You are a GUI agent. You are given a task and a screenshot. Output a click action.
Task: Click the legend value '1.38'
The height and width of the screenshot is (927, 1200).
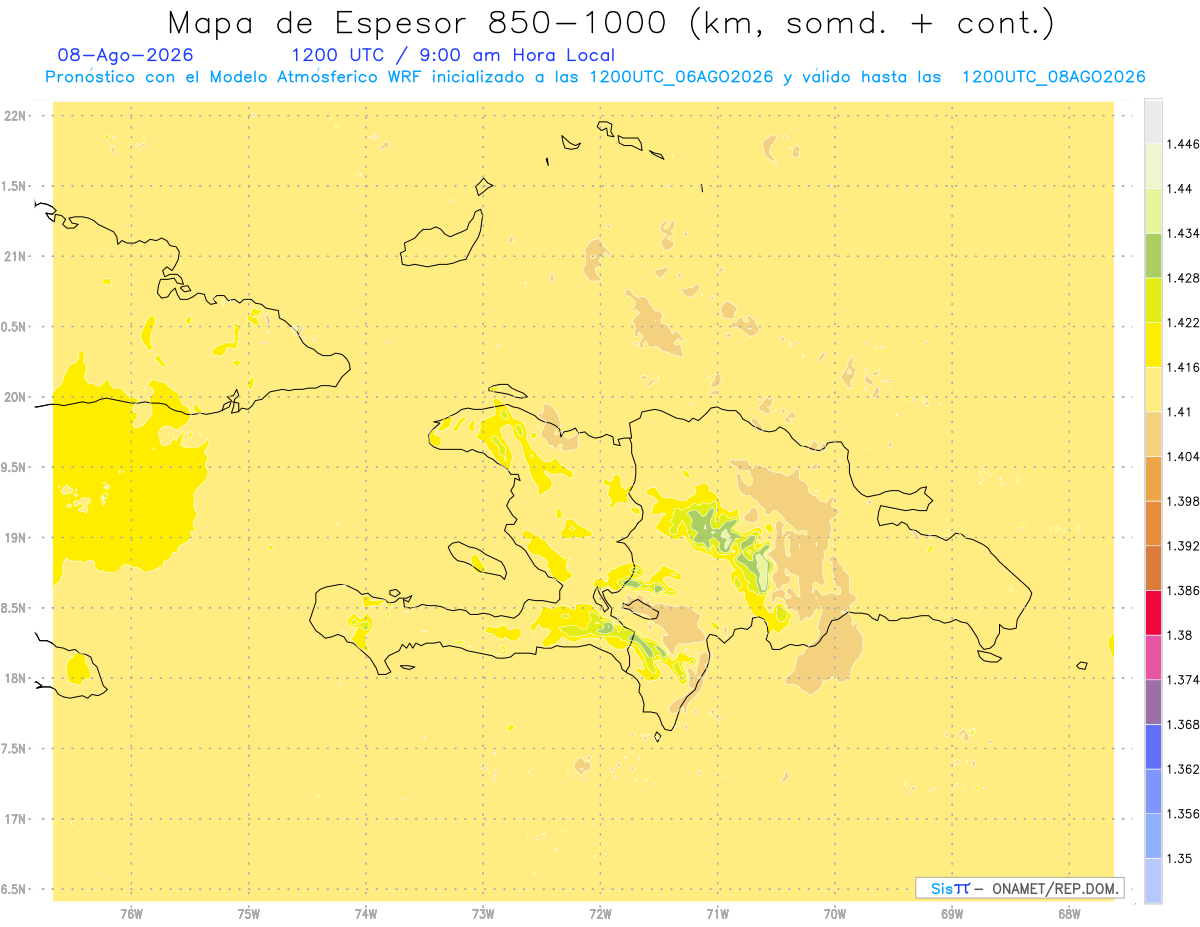click(x=1180, y=635)
